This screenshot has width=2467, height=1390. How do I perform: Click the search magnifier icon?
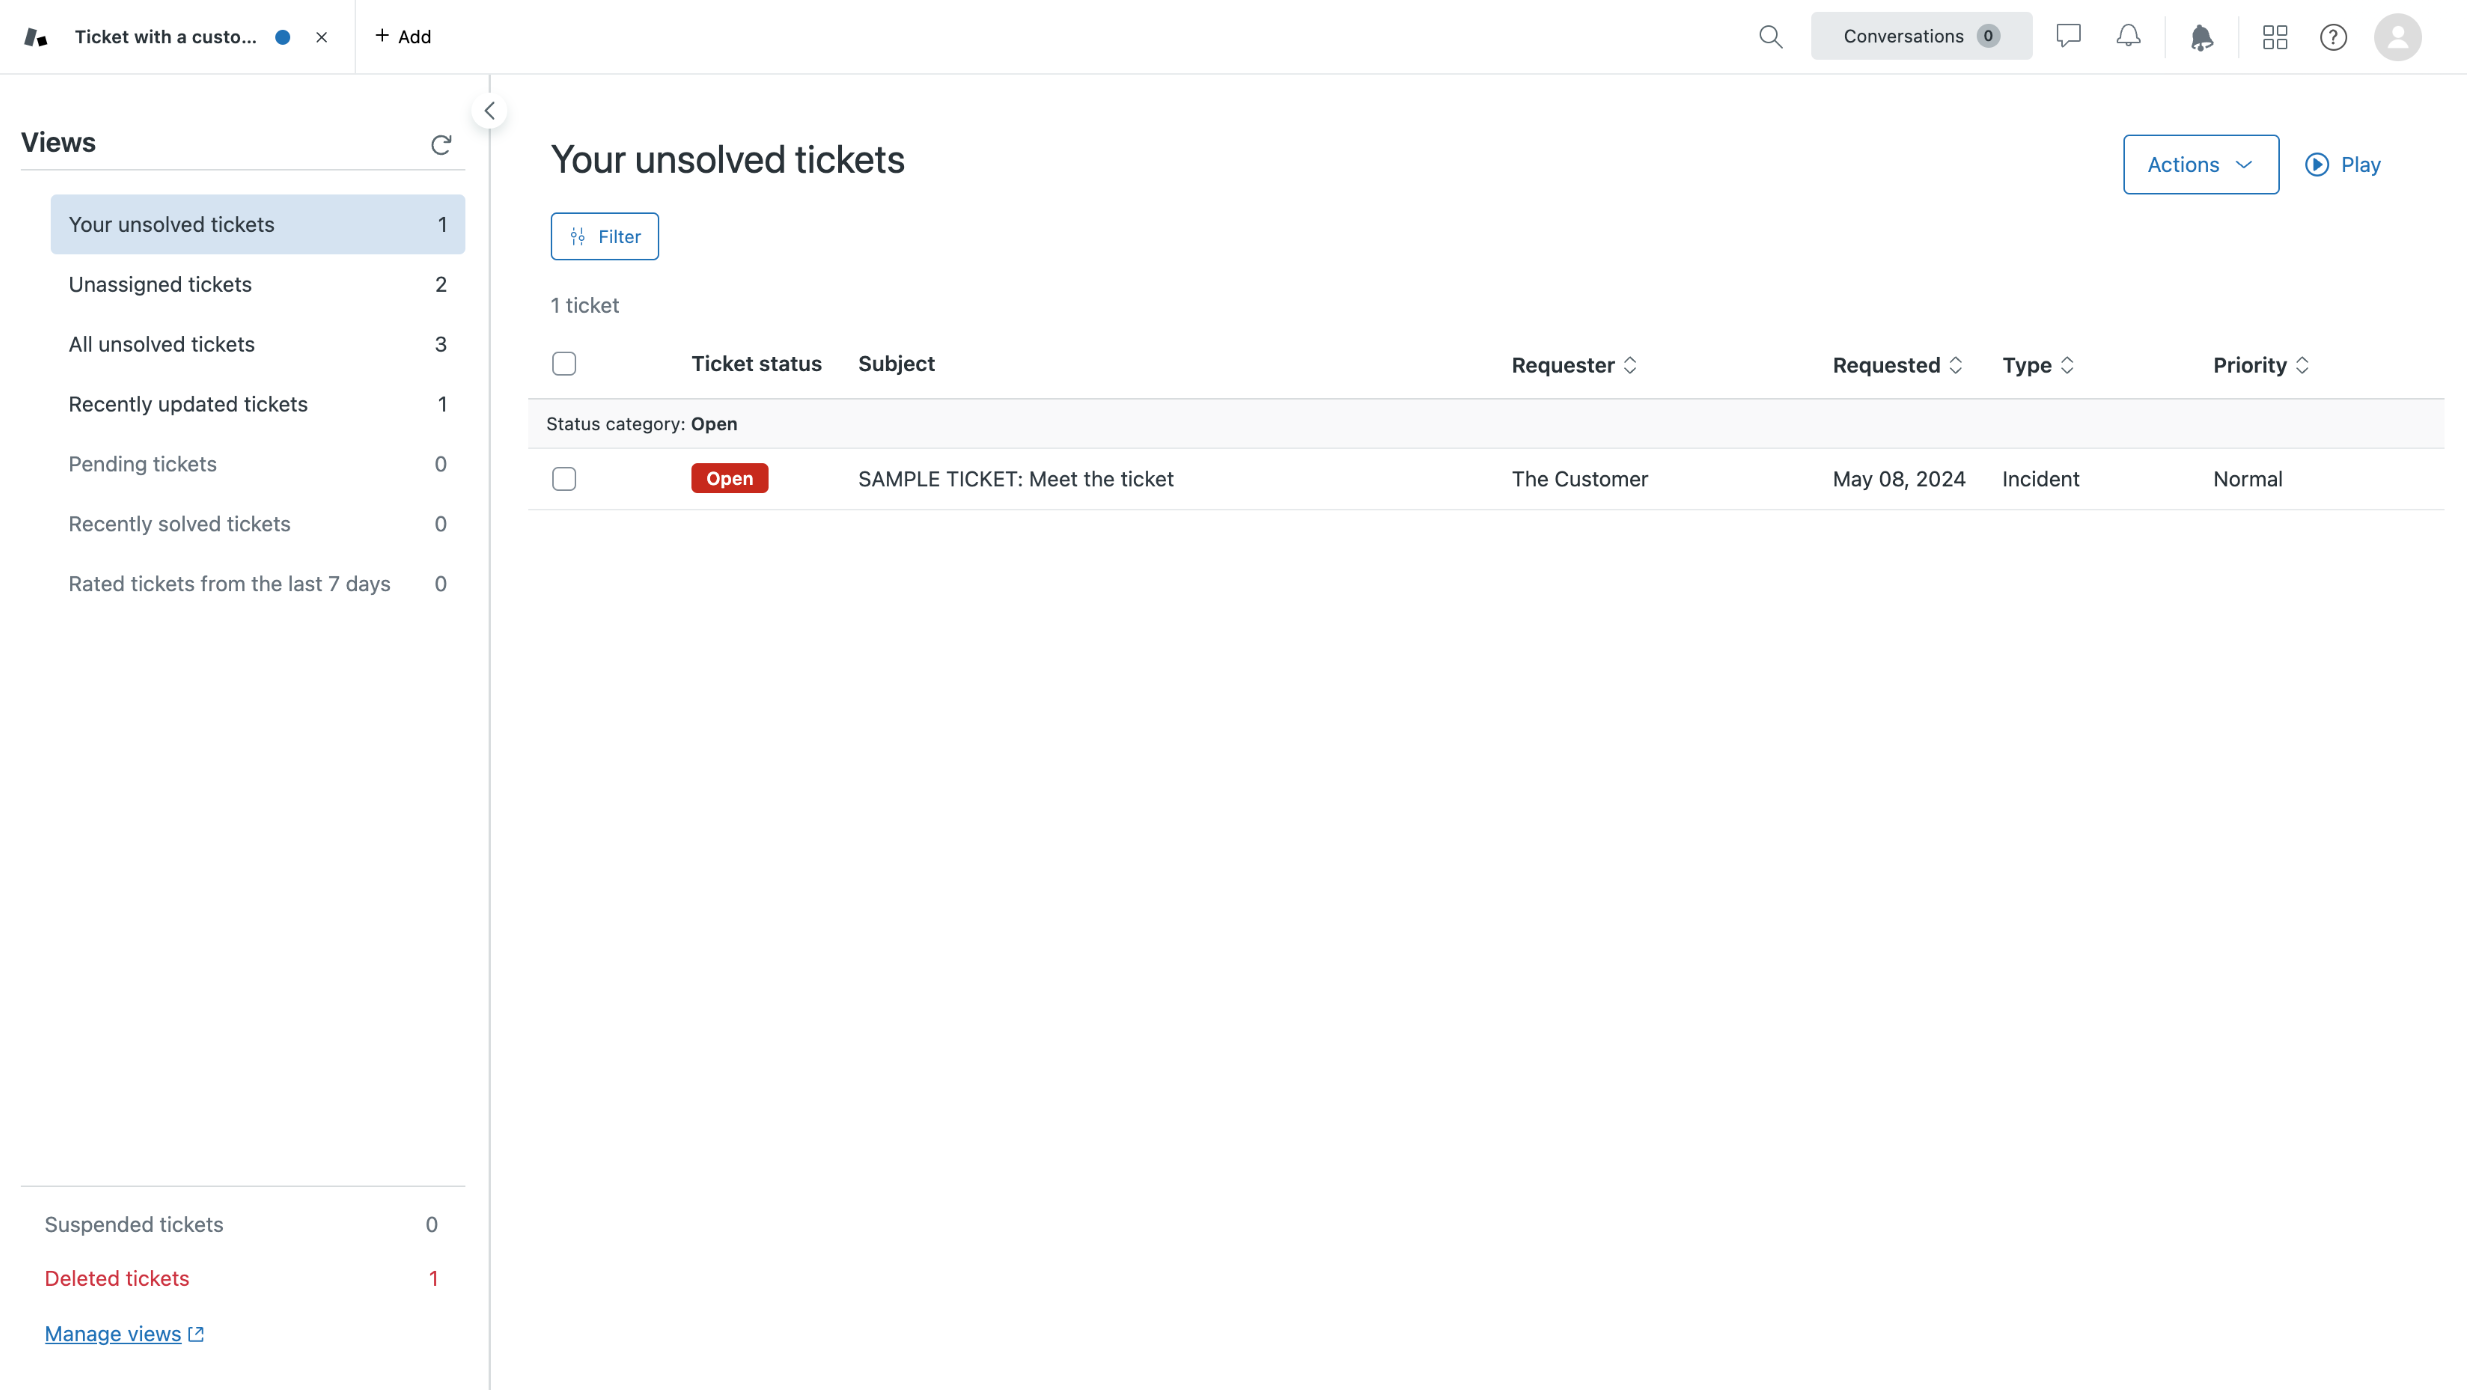tap(1770, 37)
